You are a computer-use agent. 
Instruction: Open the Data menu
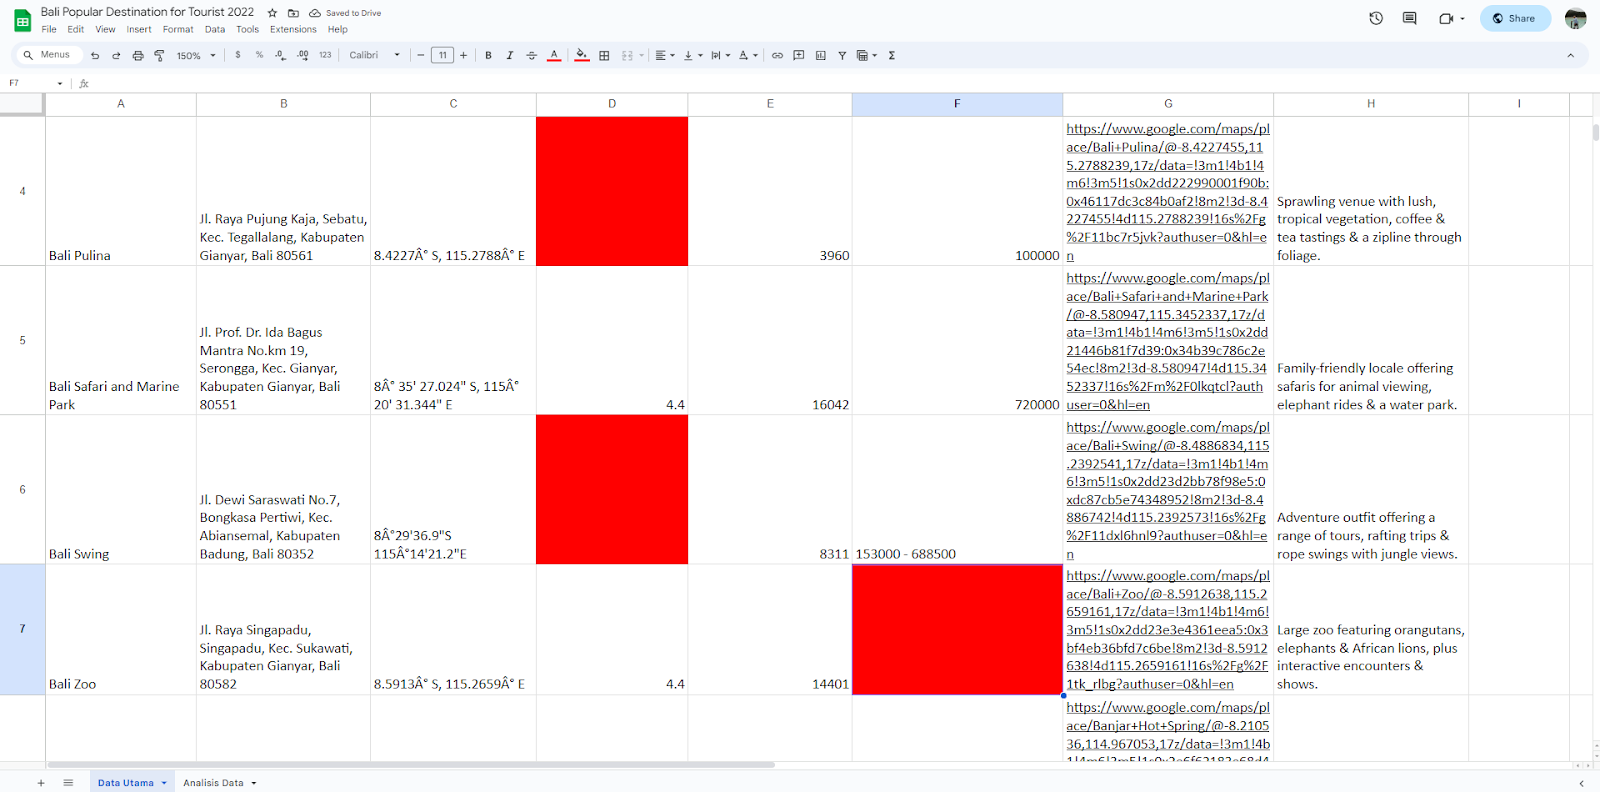click(215, 29)
